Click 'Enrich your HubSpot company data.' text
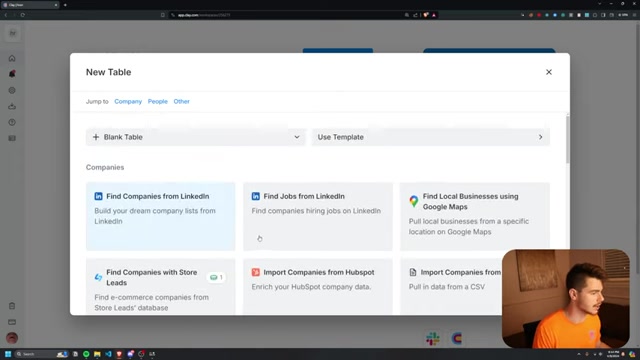640x360 pixels. tap(311, 287)
